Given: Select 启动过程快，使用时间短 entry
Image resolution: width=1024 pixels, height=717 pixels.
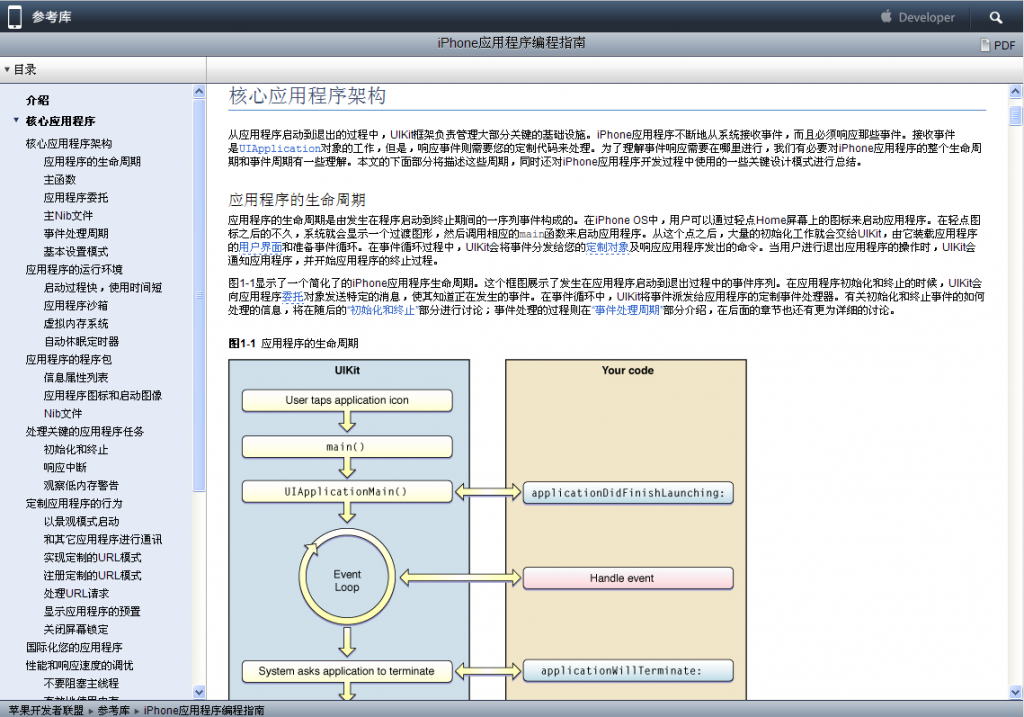Looking at the screenshot, I should click(103, 287).
